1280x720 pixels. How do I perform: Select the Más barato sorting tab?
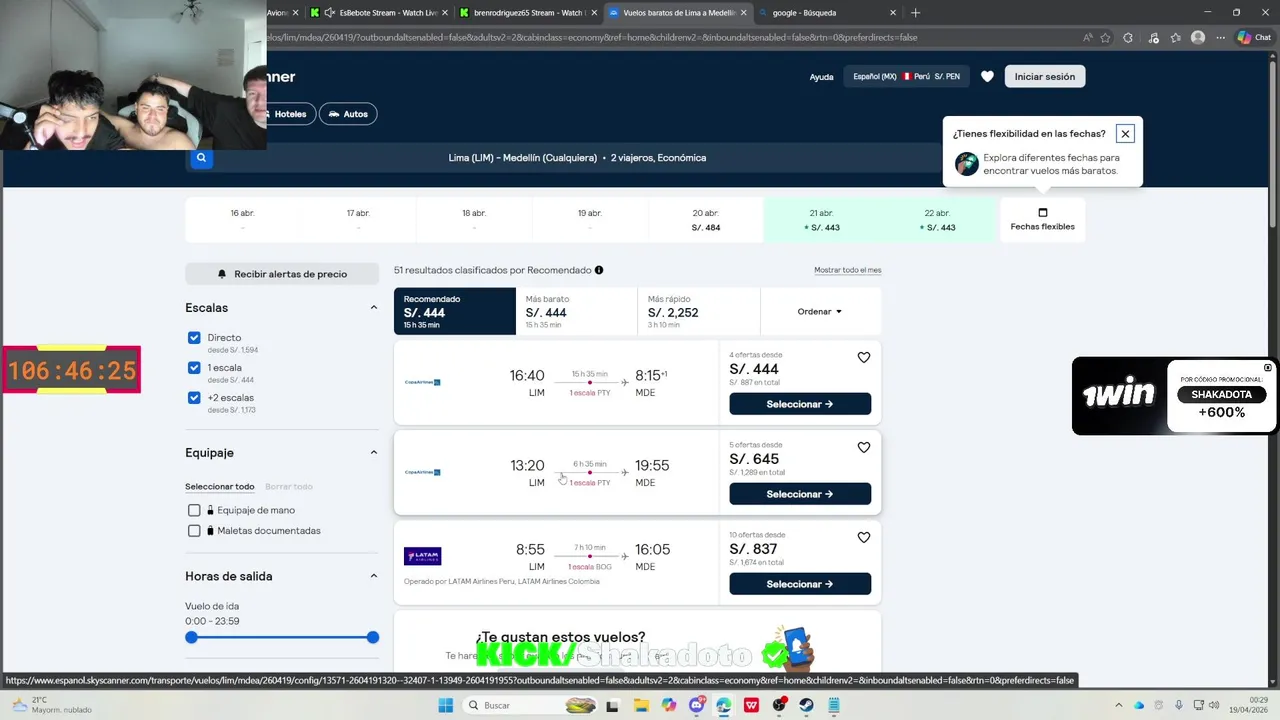(576, 311)
